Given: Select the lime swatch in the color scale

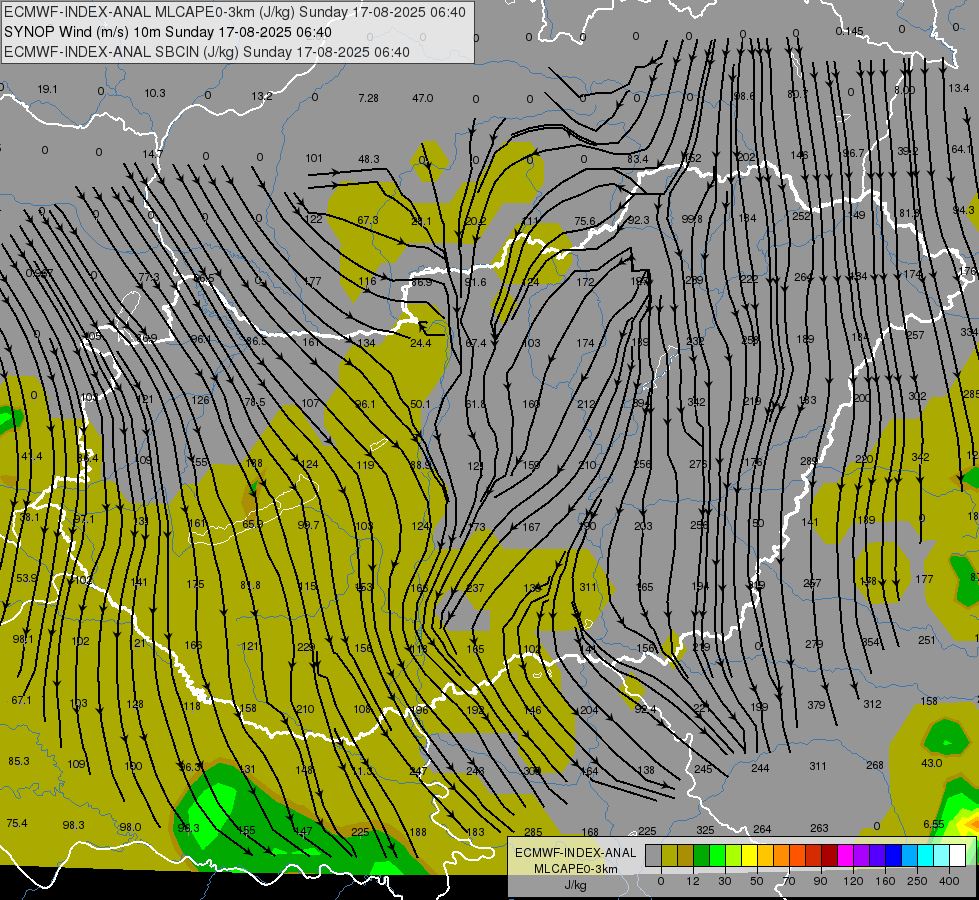Looking at the screenshot, I should point(734,855).
